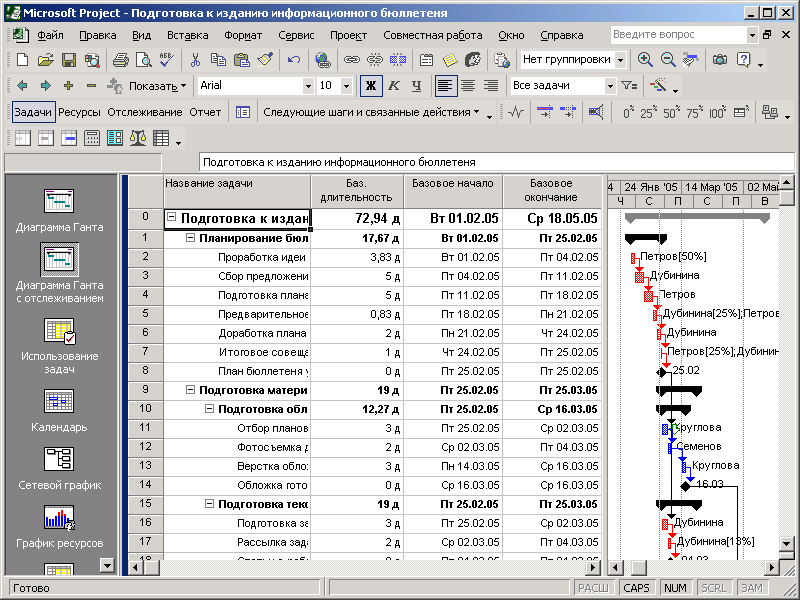Paste from clipboard icon
This screenshot has height=600, width=800.
[241, 60]
